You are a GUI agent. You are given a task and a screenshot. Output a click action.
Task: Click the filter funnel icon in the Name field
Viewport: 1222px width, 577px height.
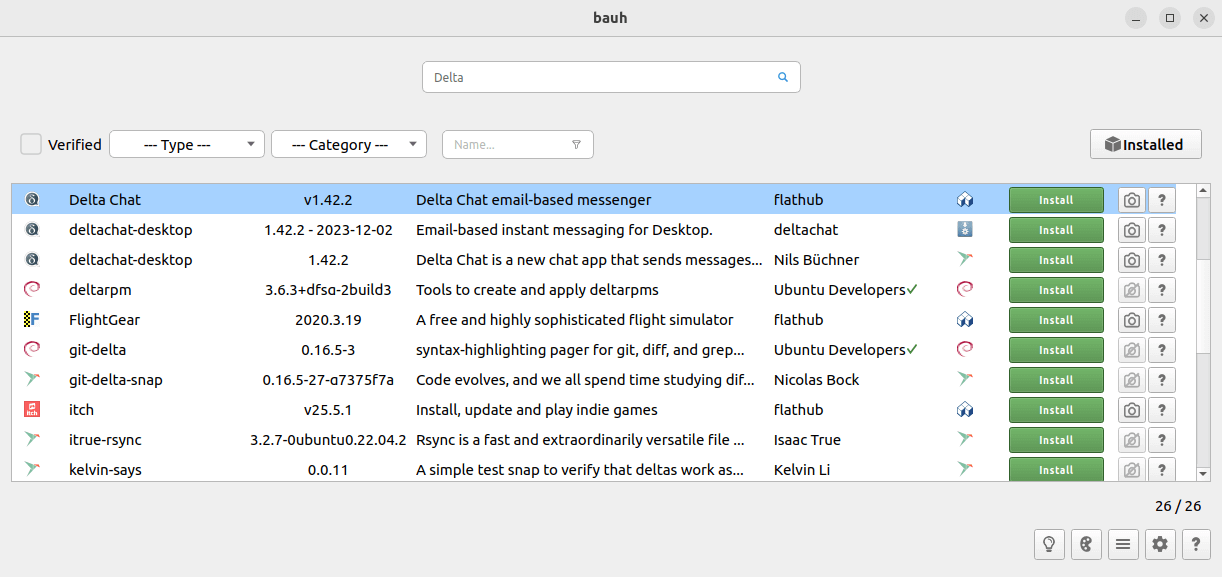(x=576, y=144)
